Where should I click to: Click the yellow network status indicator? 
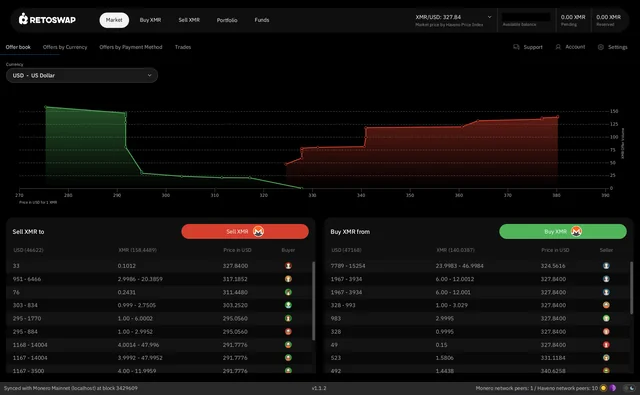tap(603, 388)
